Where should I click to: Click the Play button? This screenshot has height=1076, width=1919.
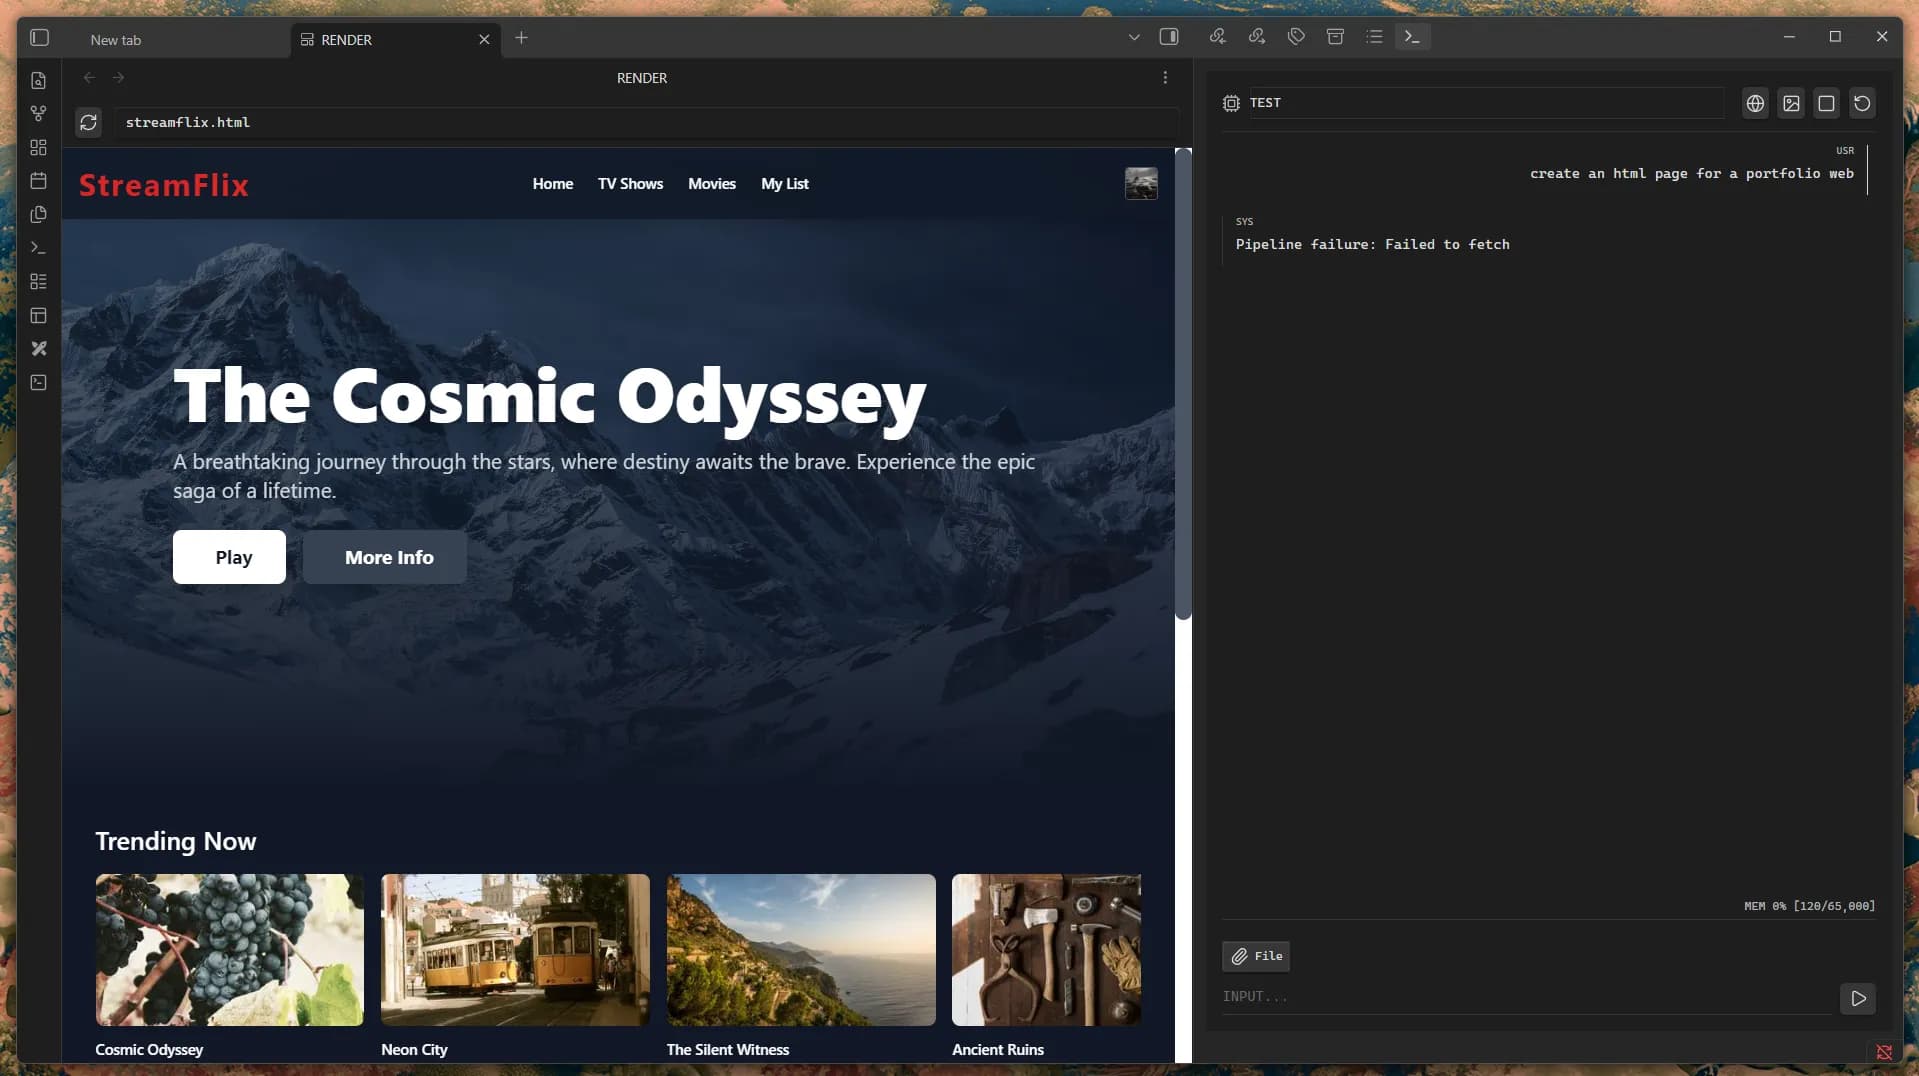229,557
